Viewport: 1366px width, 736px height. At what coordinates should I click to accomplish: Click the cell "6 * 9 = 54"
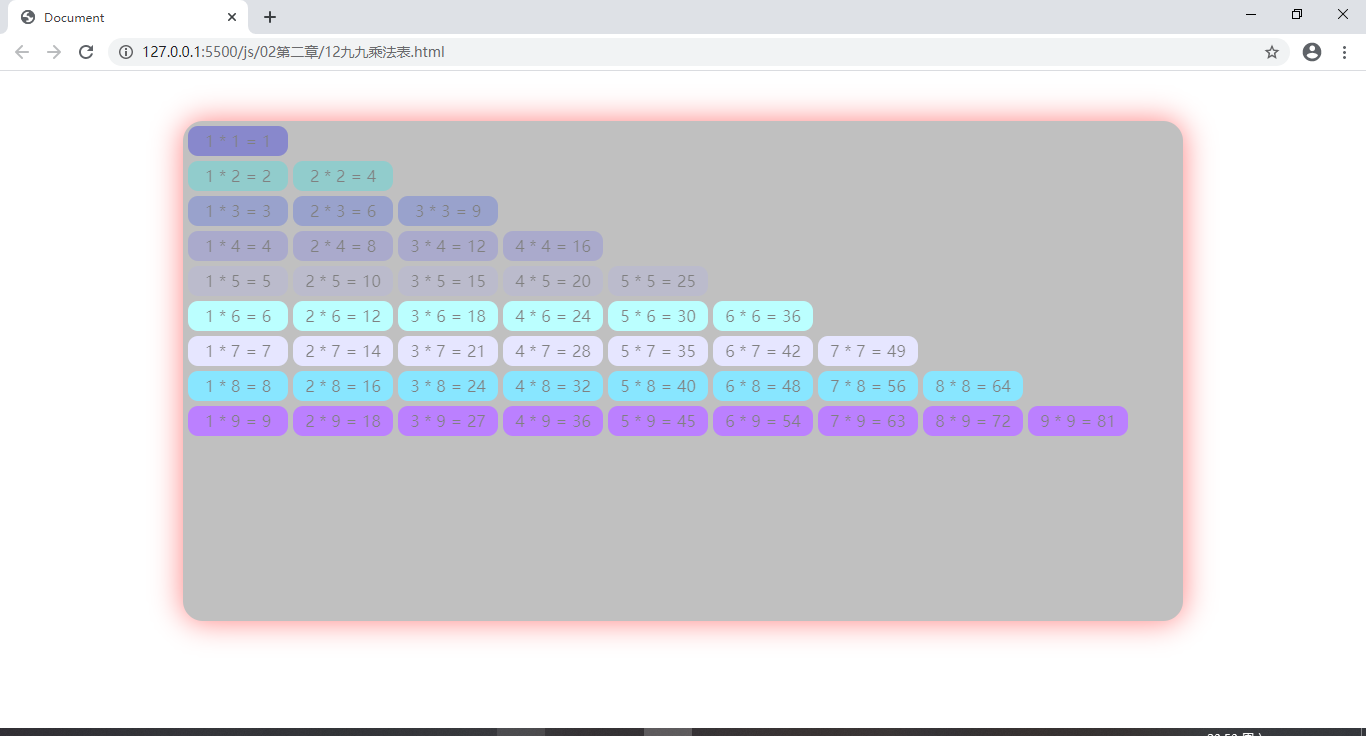point(763,421)
